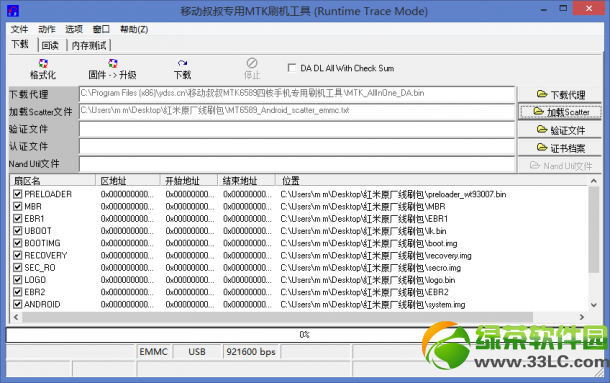Start flashing with the 下载 toolbar icon
The height and width of the screenshot is (383, 610).
click(182, 69)
